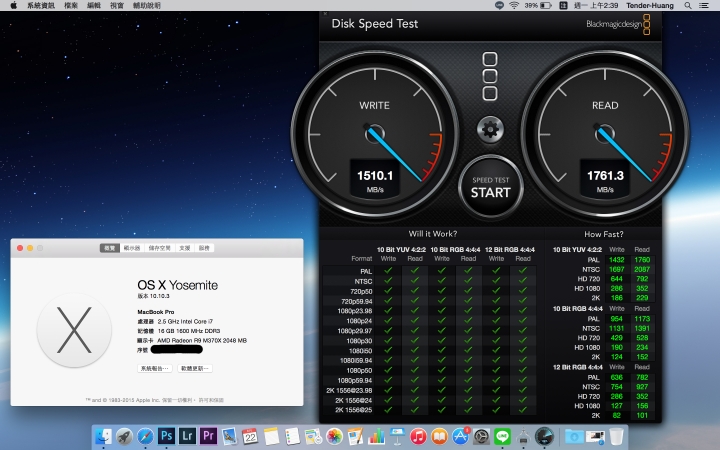Open Mail from the Dock
This screenshot has width=720, height=450.
[x=229, y=436]
